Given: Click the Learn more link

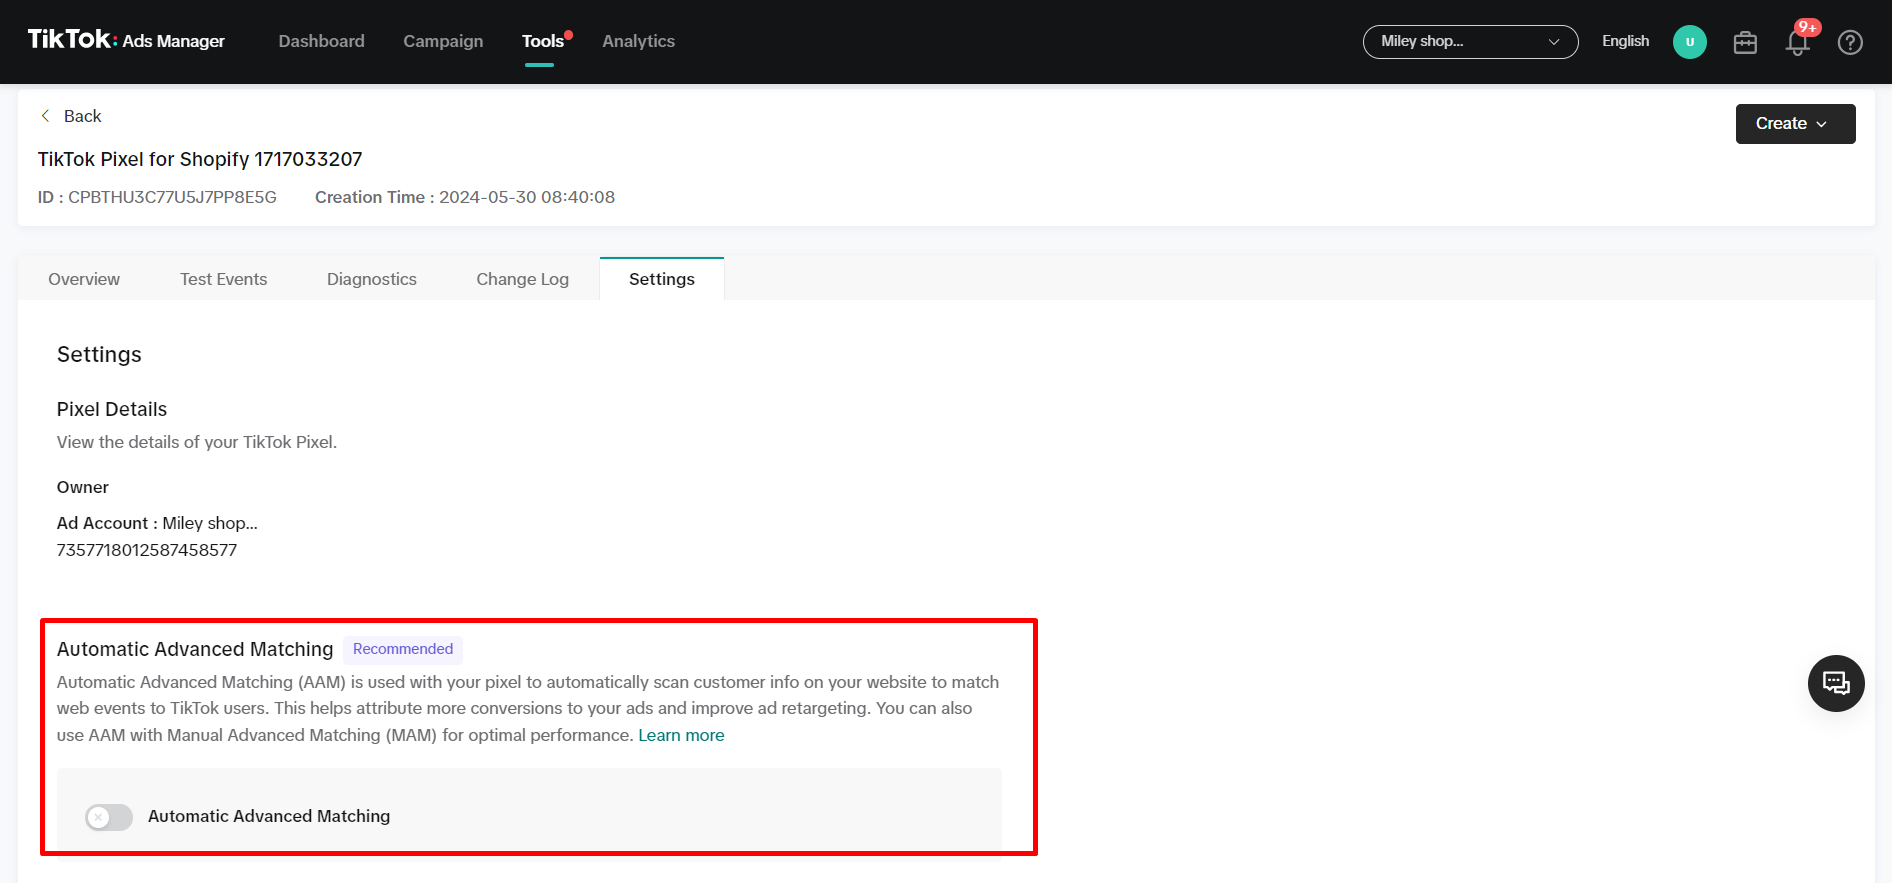Looking at the screenshot, I should [681, 735].
